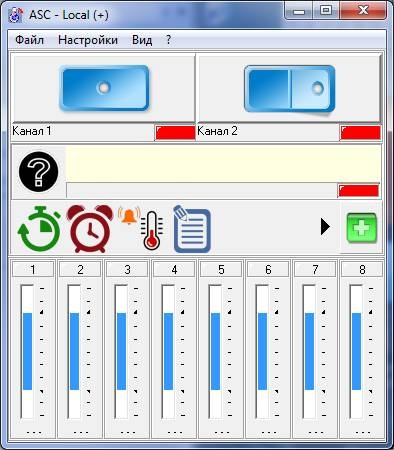
Task: Click the green plus add button
Action: [x=362, y=228]
